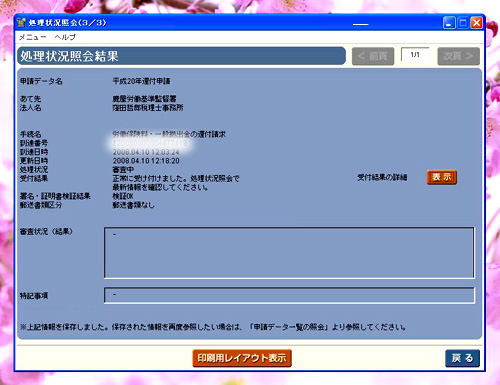Click the 1/1 page number field
500x385 pixels.
click(415, 55)
